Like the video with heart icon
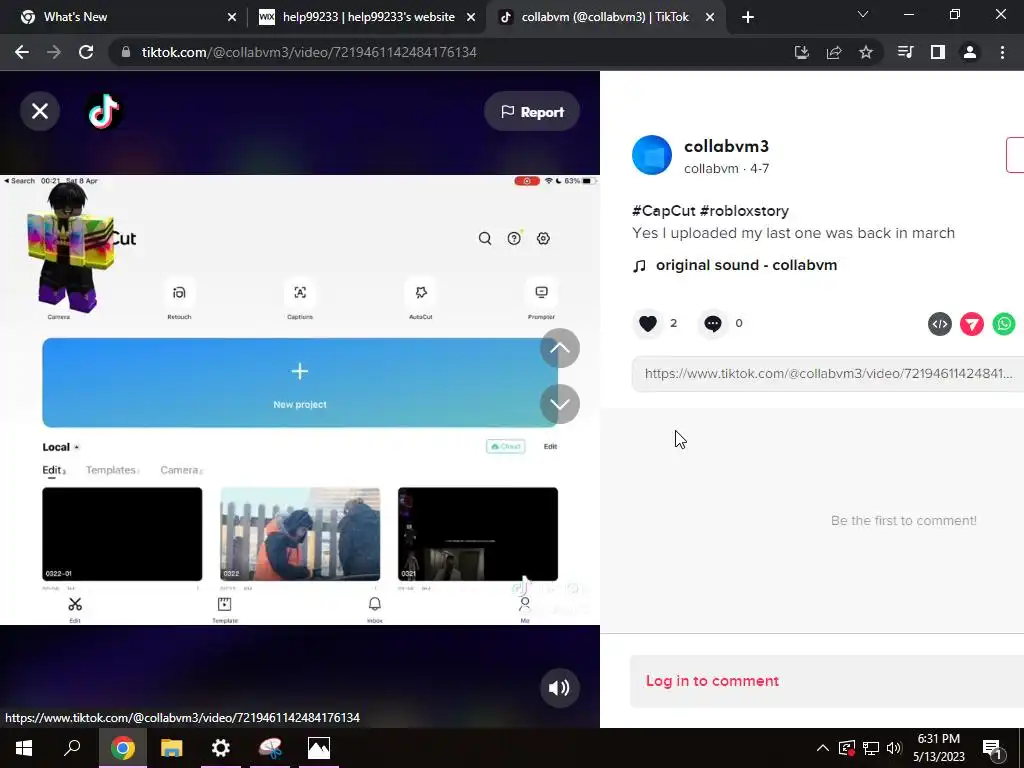1024x768 pixels. (x=648, y=323)
